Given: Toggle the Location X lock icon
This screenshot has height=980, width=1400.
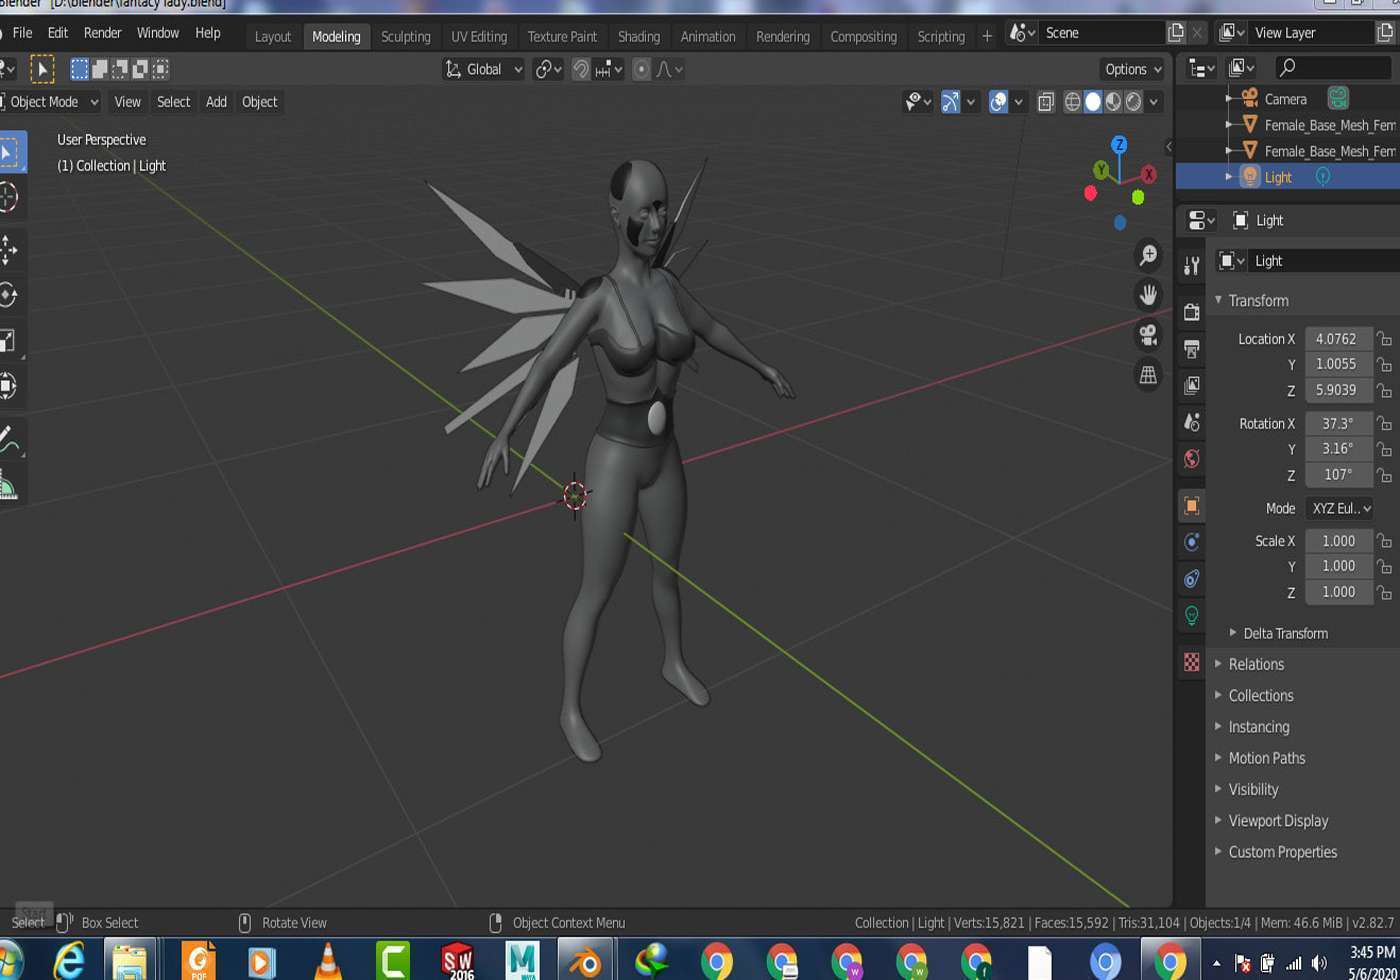Looking at the screenshot, I should click(1384, 339).
